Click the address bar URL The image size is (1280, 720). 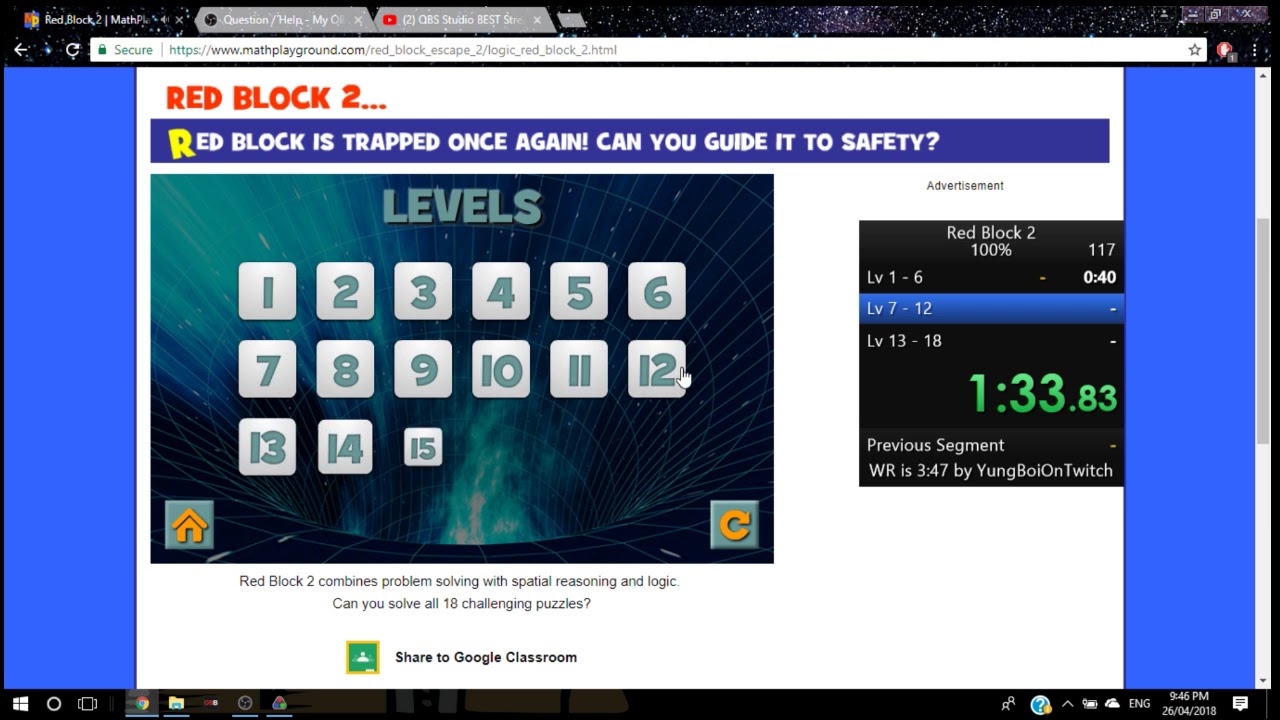click(393, 49)
